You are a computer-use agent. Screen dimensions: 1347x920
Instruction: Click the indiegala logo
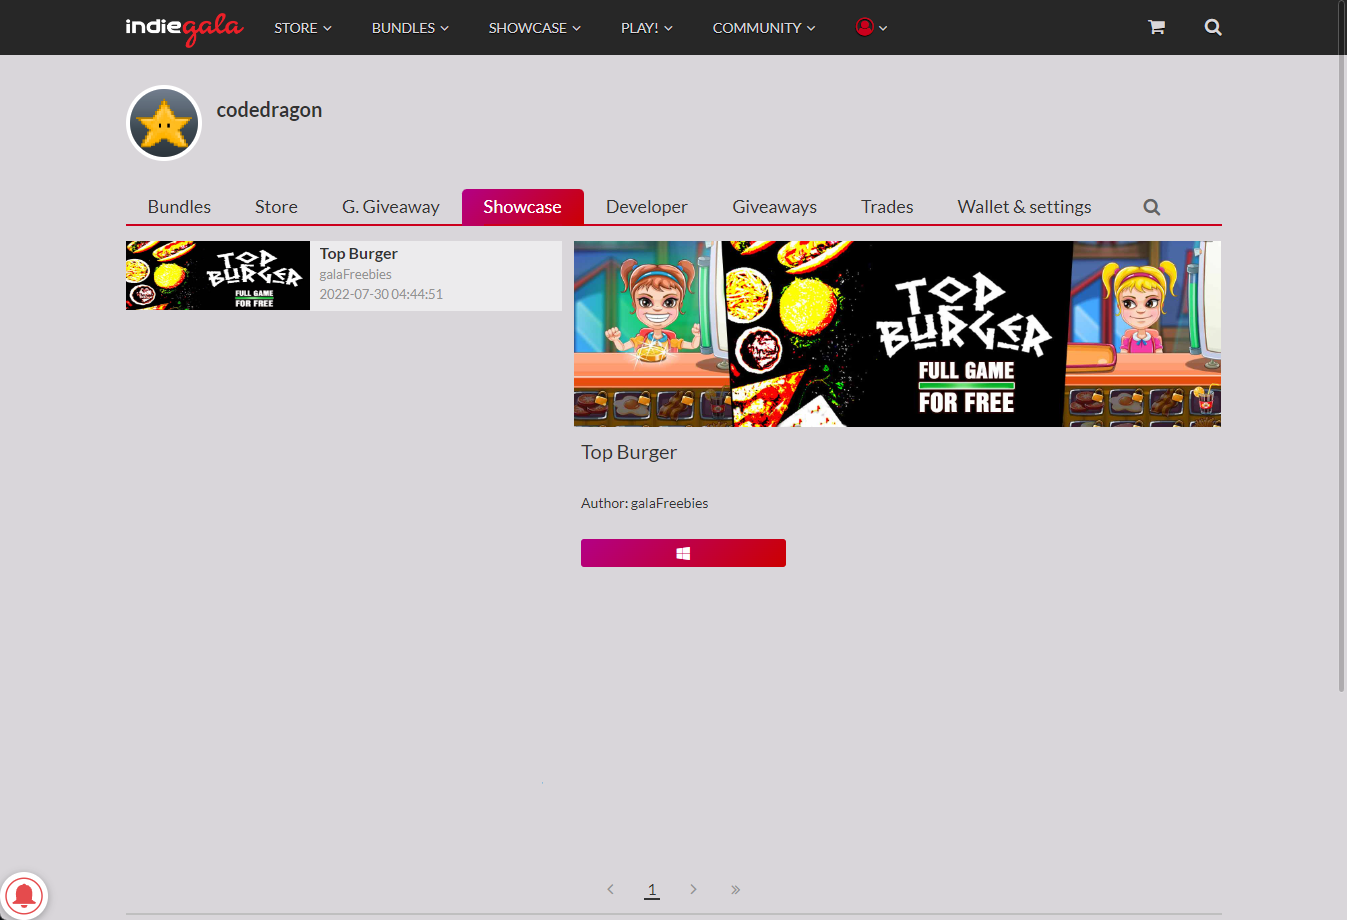(184, 29)
